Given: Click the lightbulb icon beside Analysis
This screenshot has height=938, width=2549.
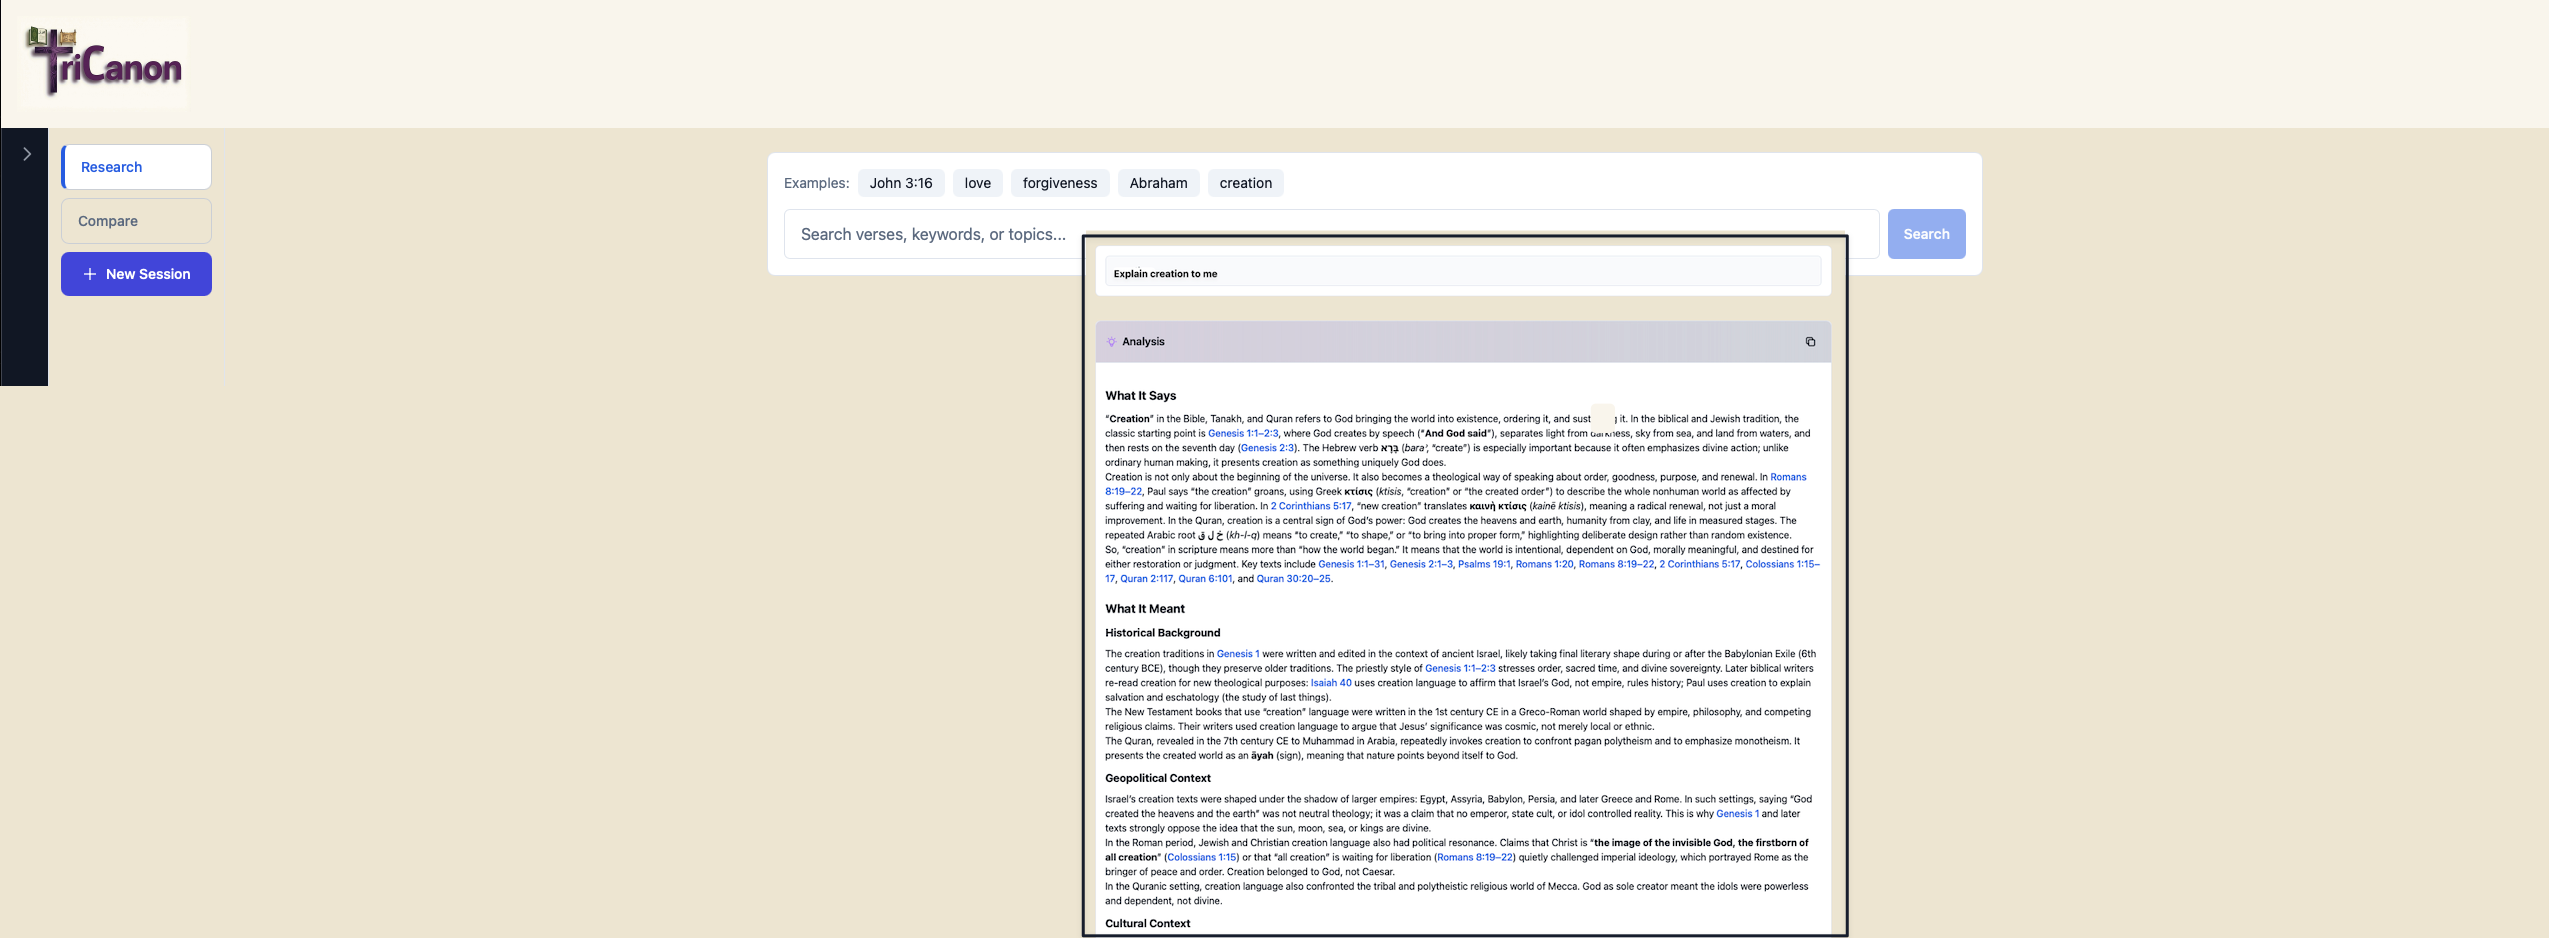Looking at the screenshot, I should (1111, 342).
